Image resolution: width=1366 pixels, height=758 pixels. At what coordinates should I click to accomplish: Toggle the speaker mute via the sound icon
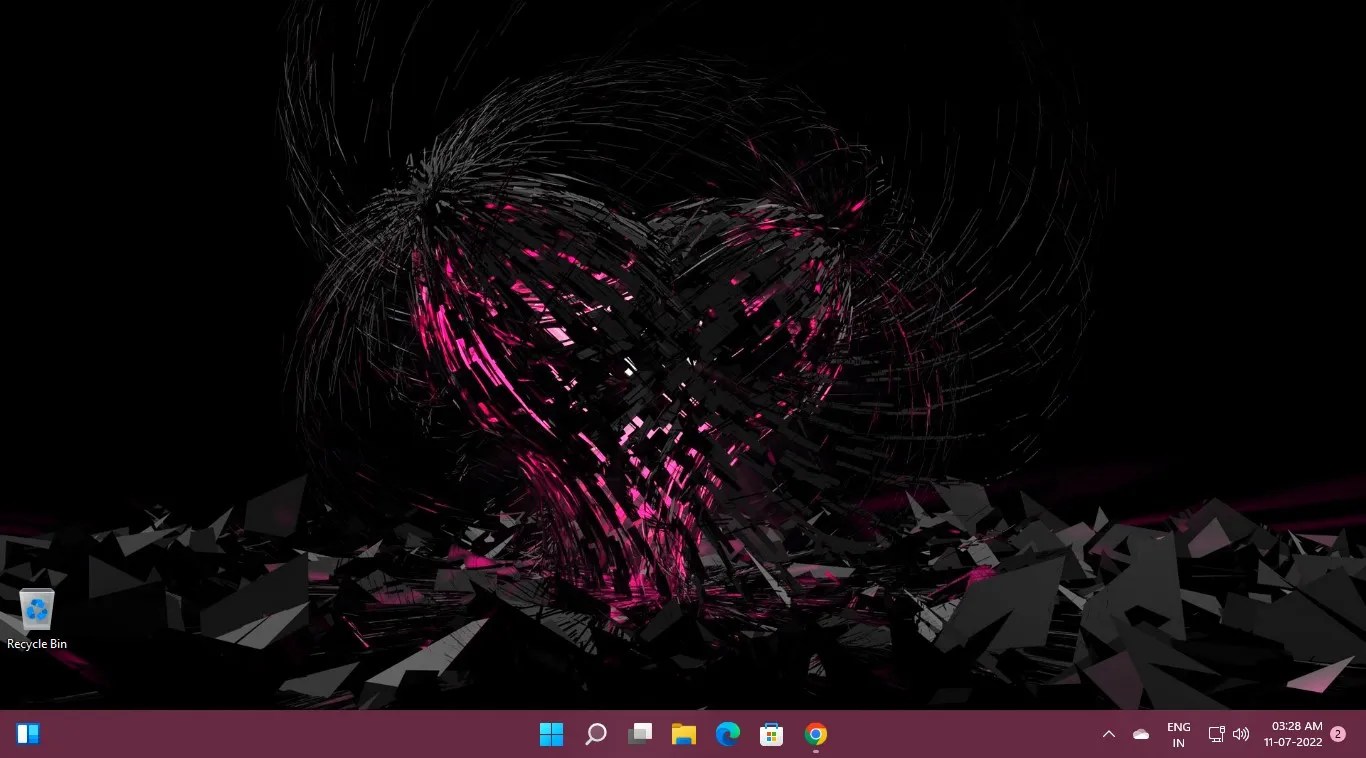point(1240,734)
